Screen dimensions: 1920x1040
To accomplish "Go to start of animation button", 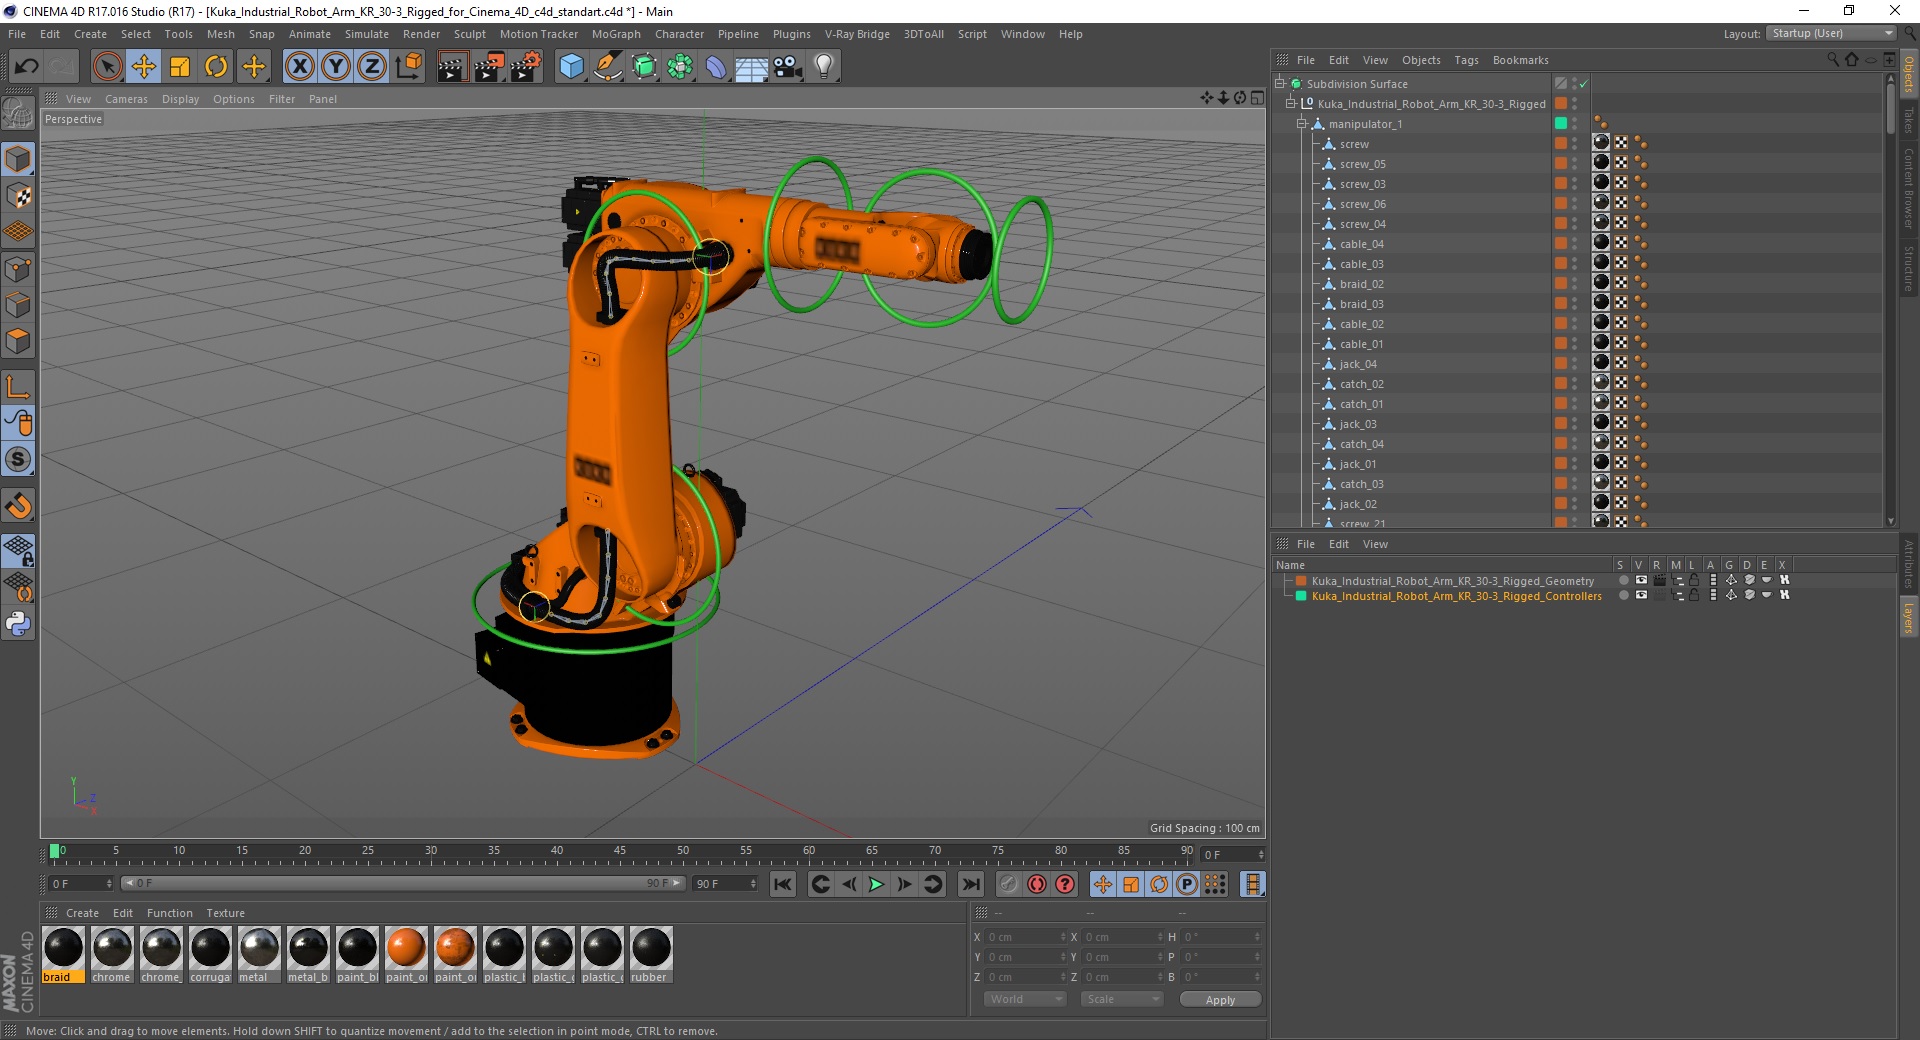I will click(x=783, y=884).
